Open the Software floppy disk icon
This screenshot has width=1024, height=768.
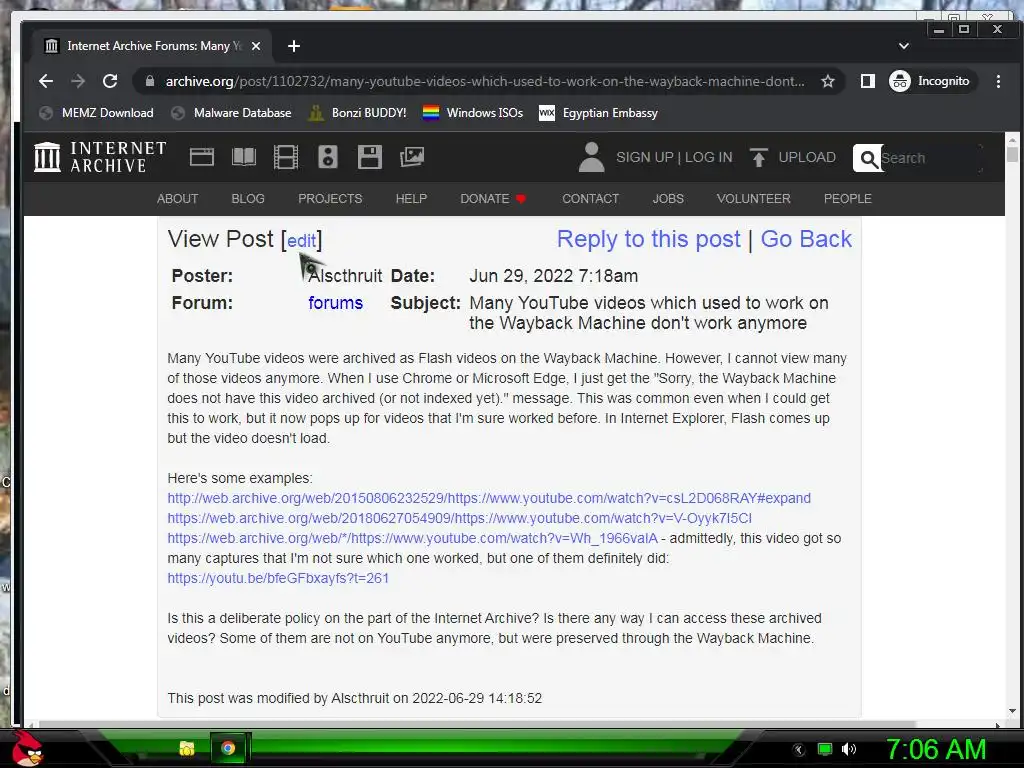[370, 157]
